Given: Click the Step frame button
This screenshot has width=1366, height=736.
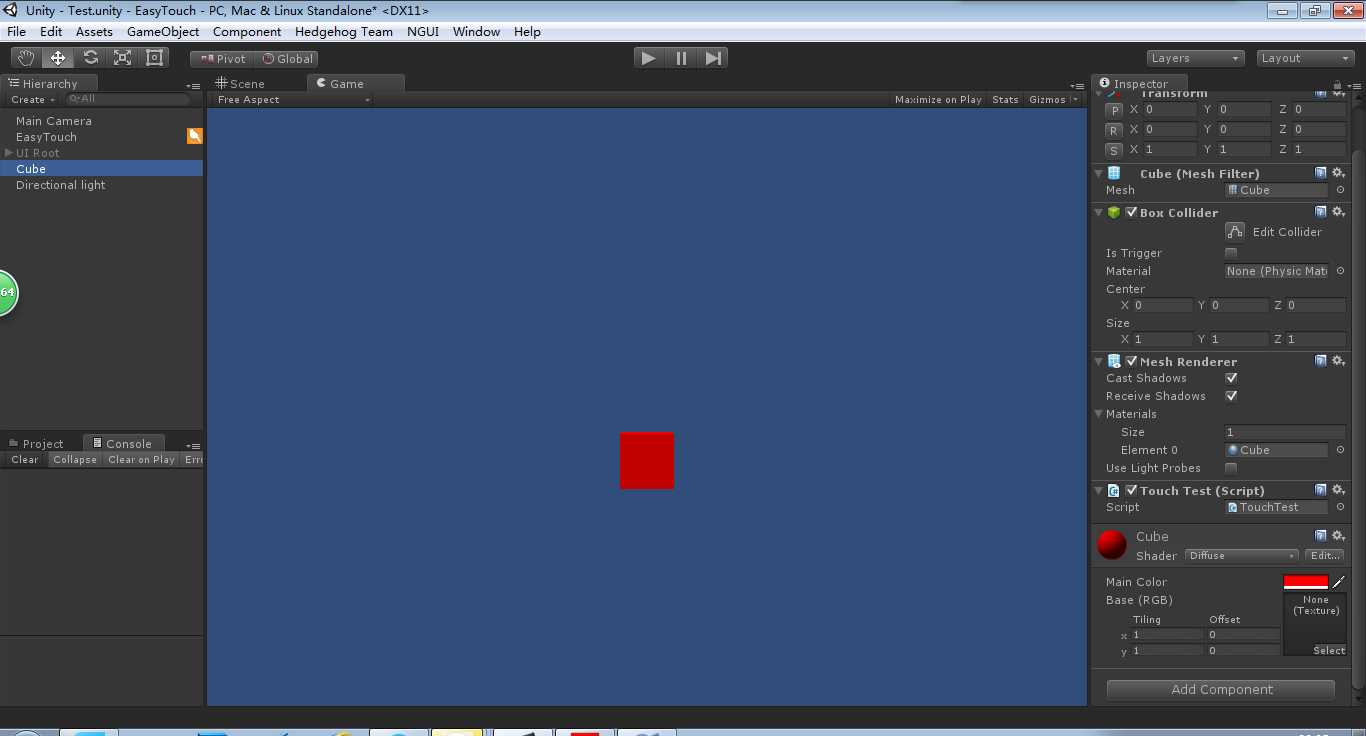Looking at the screenshot, I should coord(713,58).
